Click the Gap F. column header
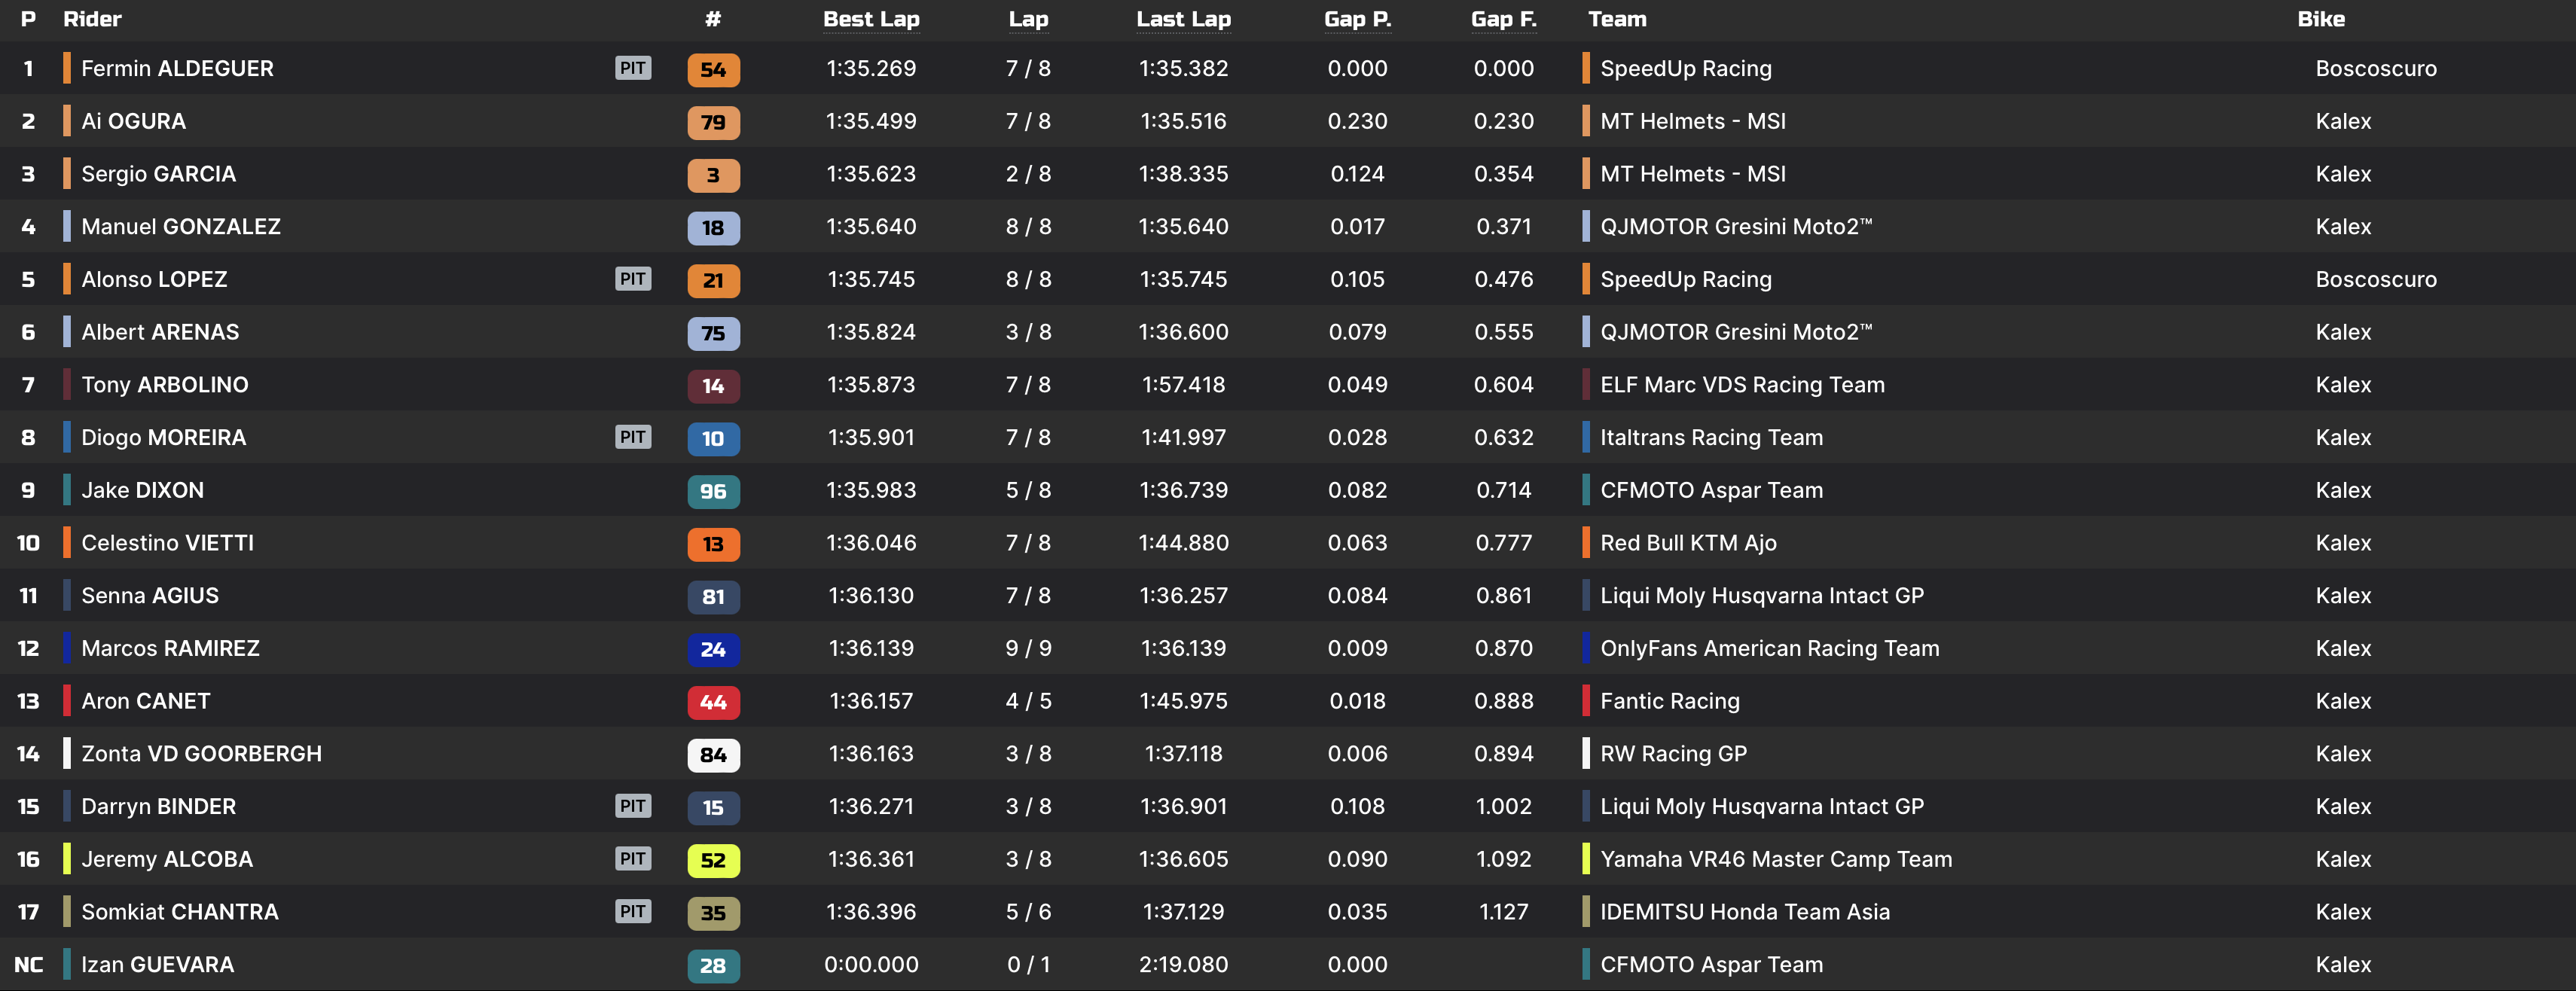 click(x=1503, y=19)
